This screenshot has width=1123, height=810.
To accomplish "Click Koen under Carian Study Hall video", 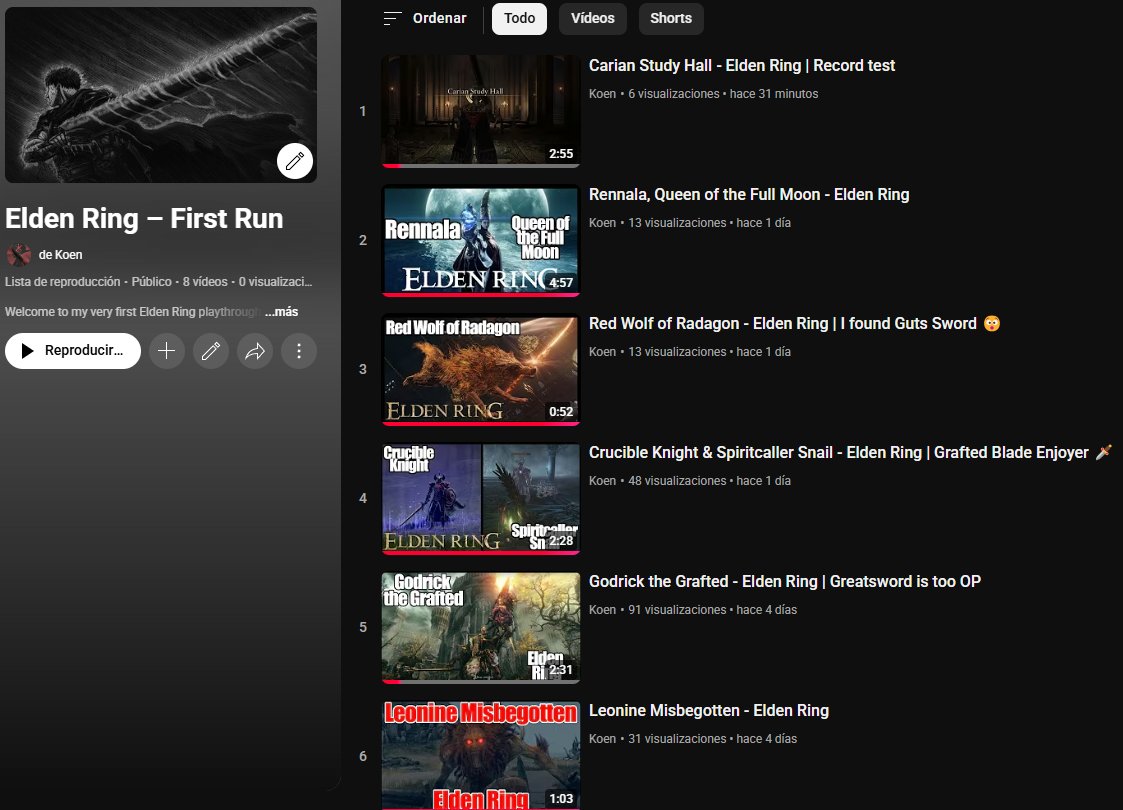I will (602, 94).
